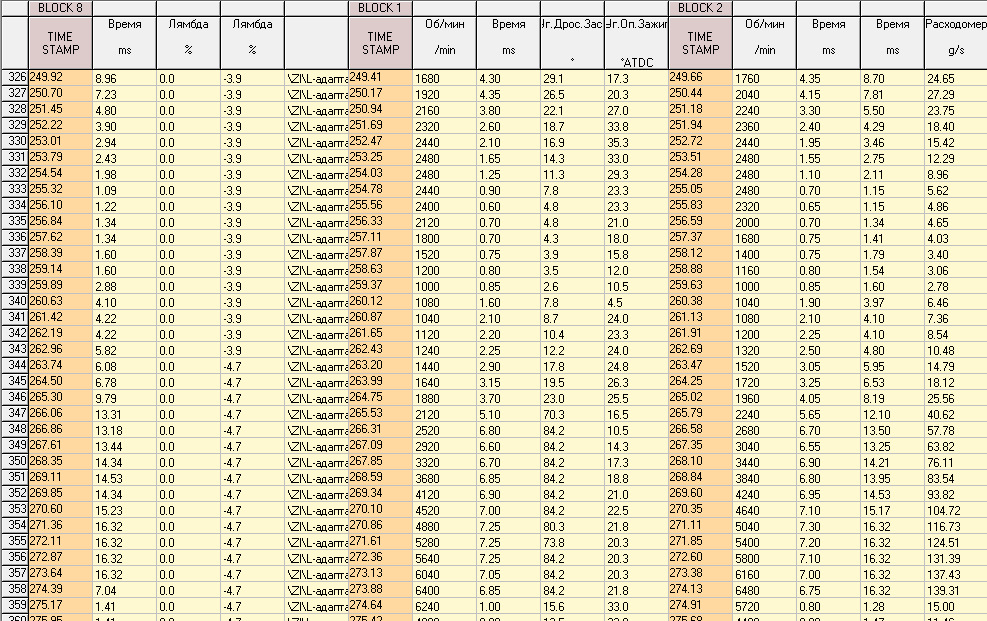The height and width of the screenshot is (621, 987).
Task: Select Block 2 'Об/мин' column header
Action: click(x=765, y=43)
